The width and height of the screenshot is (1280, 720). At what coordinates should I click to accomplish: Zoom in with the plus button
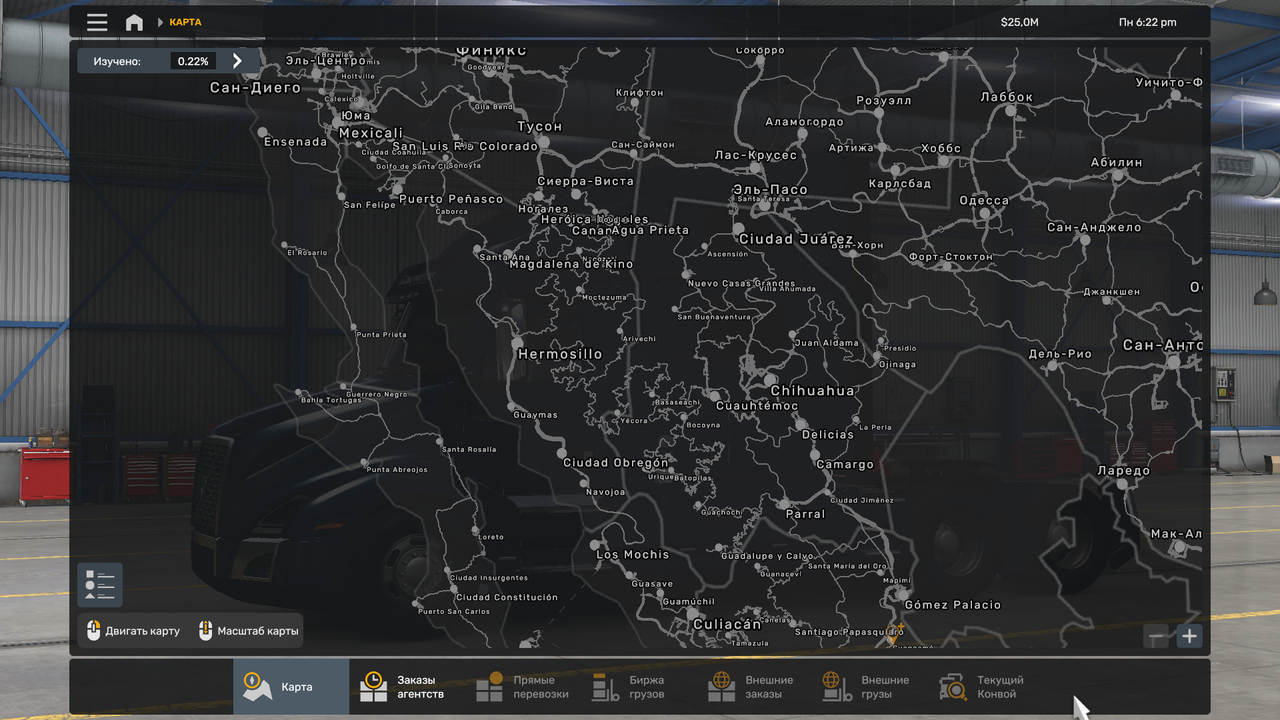(1189, 636)
